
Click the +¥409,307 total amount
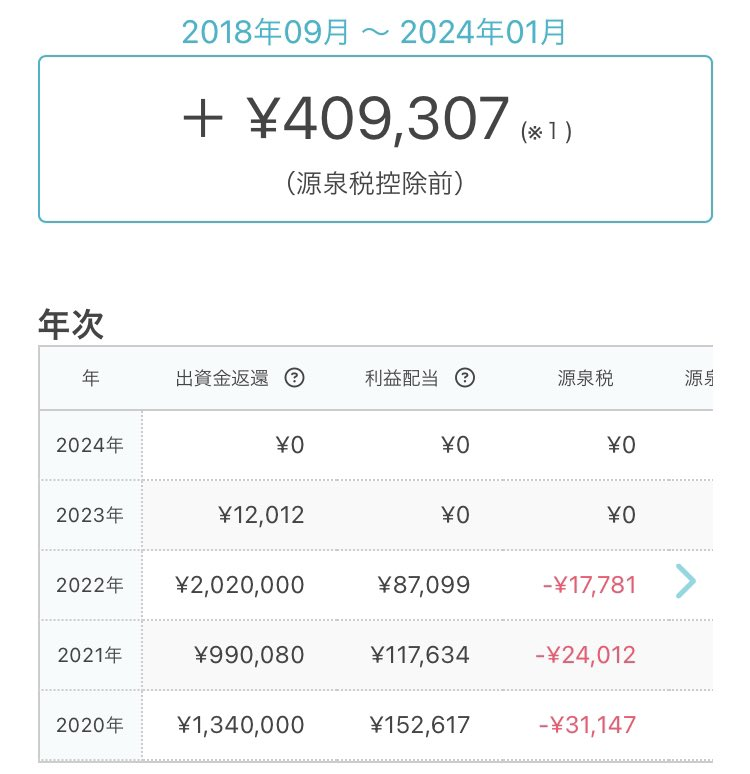[346, 118]
